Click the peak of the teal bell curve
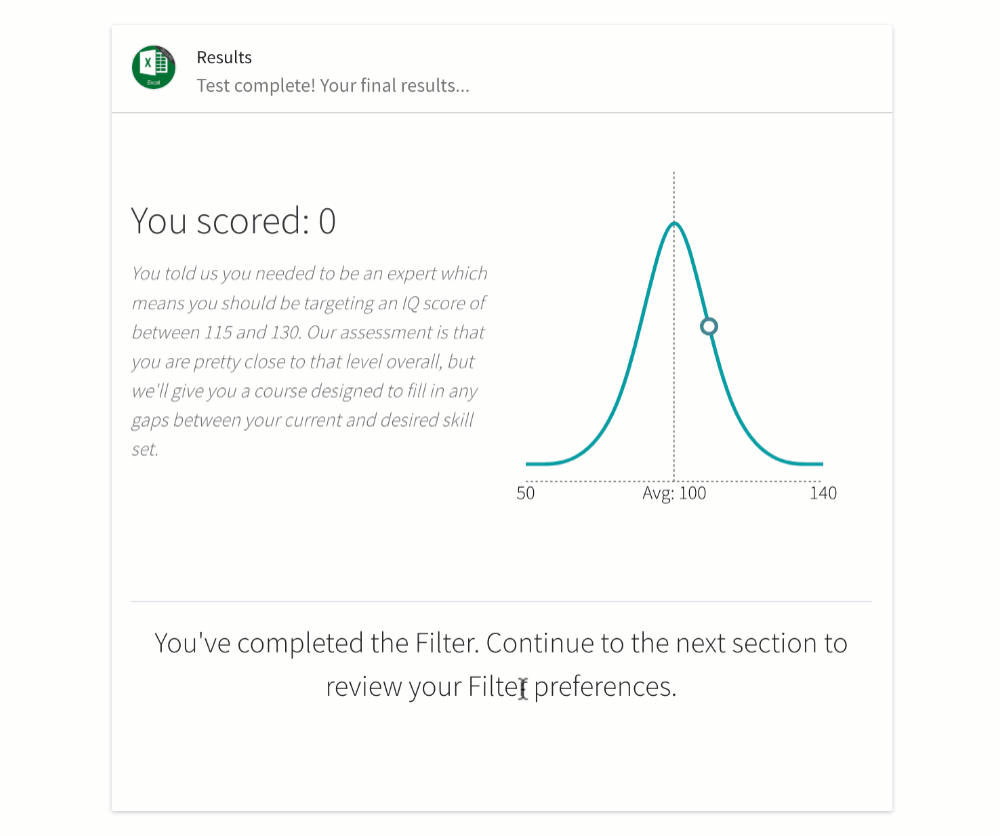The width and height of the screenshot is (1000, 835). (674, 223)
